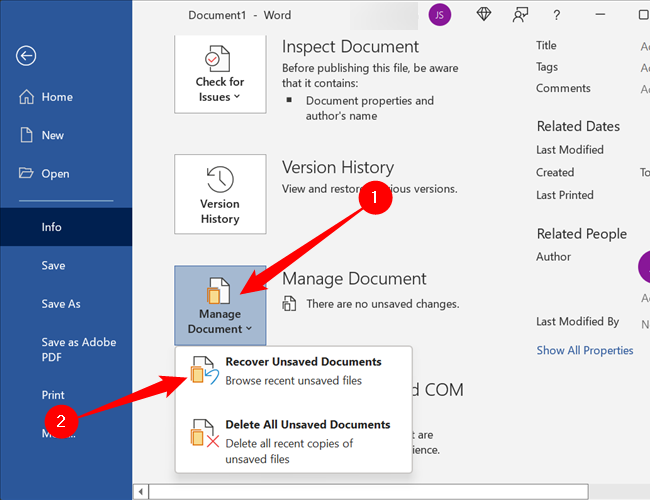Screen dimensions: 650x500
Task: Click the Tags property label
Action: click(547, 67)
